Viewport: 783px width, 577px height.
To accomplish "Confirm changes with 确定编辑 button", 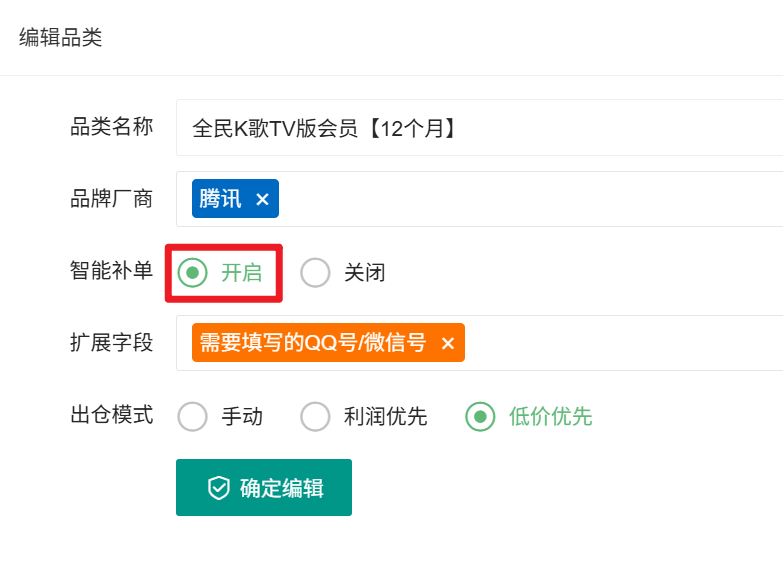I will pyautogui.click(x=264, y=488).
